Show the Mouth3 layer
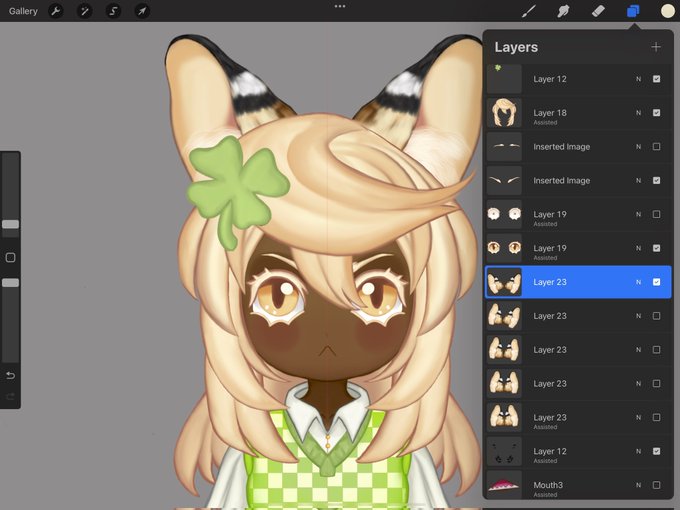Viewport: 680px width, 510px height. 657,485
